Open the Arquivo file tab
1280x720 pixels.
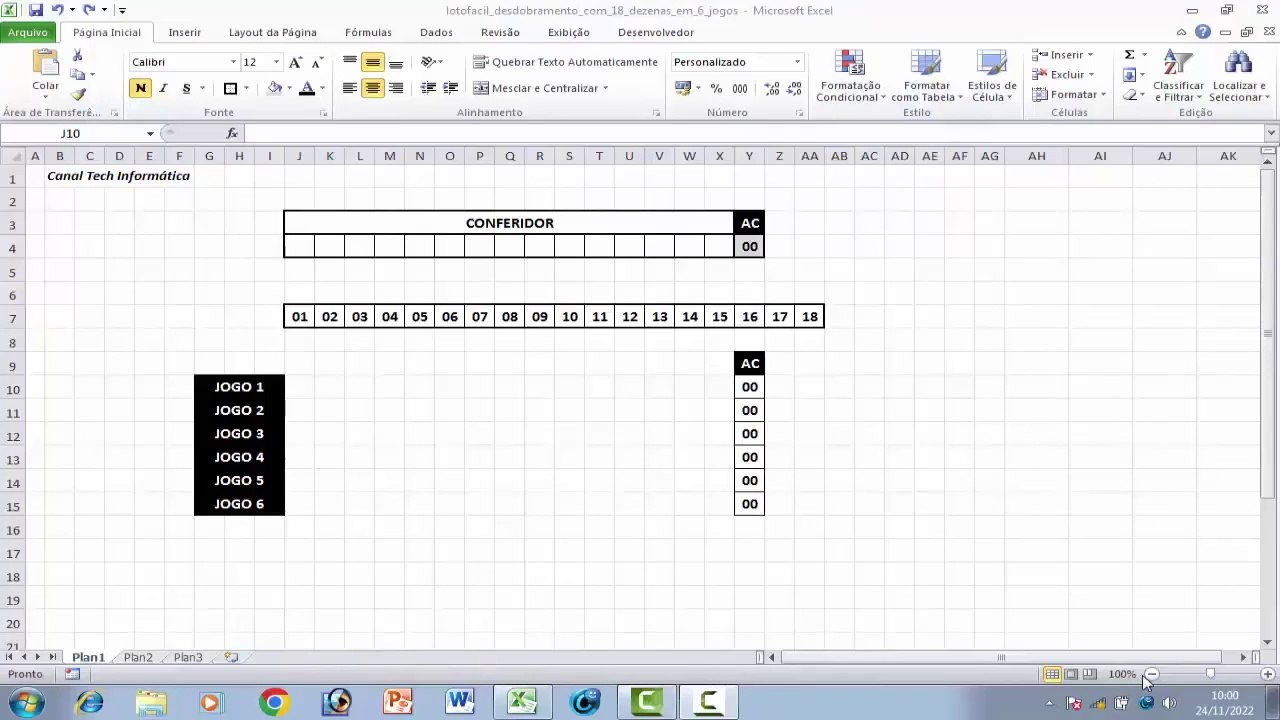click(x=28, y=32)
